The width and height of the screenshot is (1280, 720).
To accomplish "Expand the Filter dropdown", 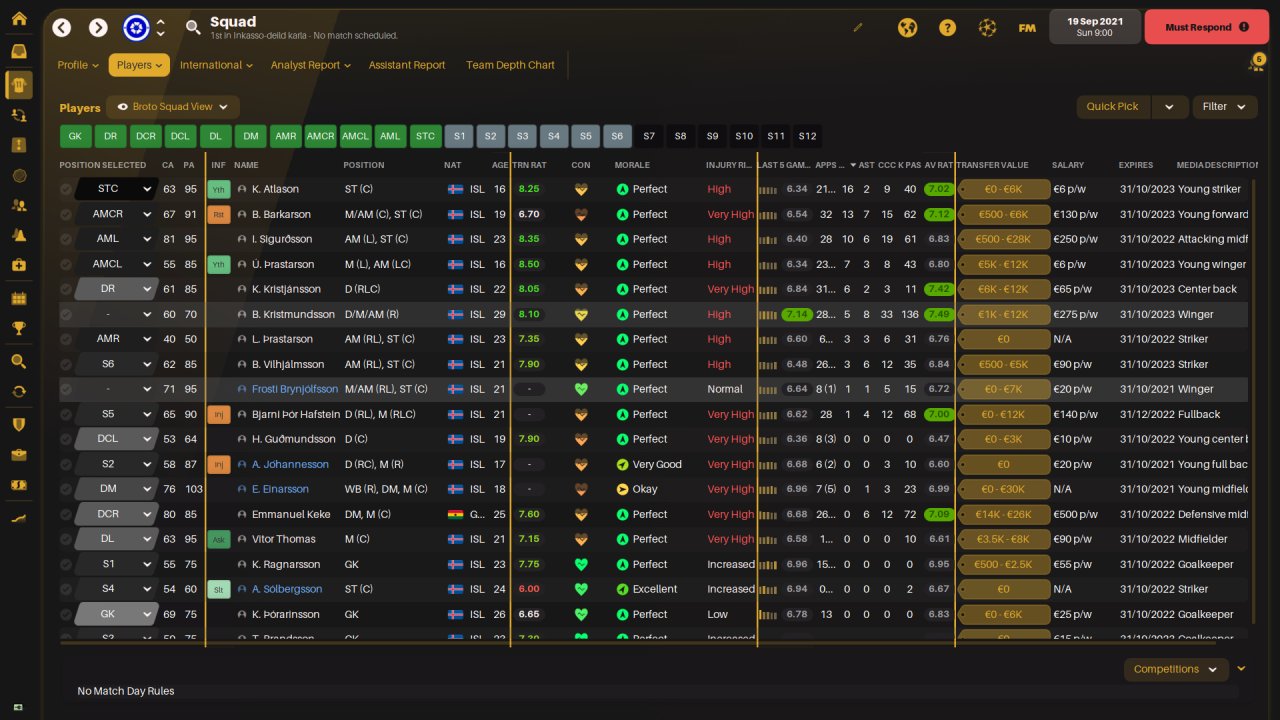I will pyautogui.click(x=1225, y=107).
